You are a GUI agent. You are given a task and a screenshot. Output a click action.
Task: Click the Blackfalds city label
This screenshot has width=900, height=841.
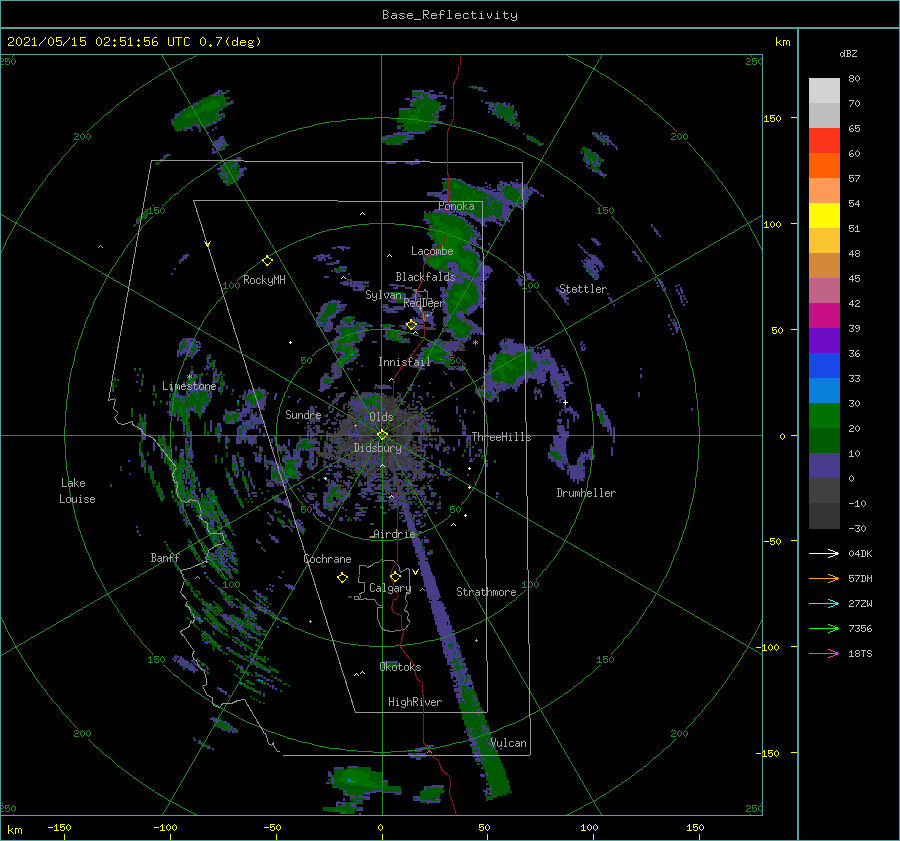[425, 277]
